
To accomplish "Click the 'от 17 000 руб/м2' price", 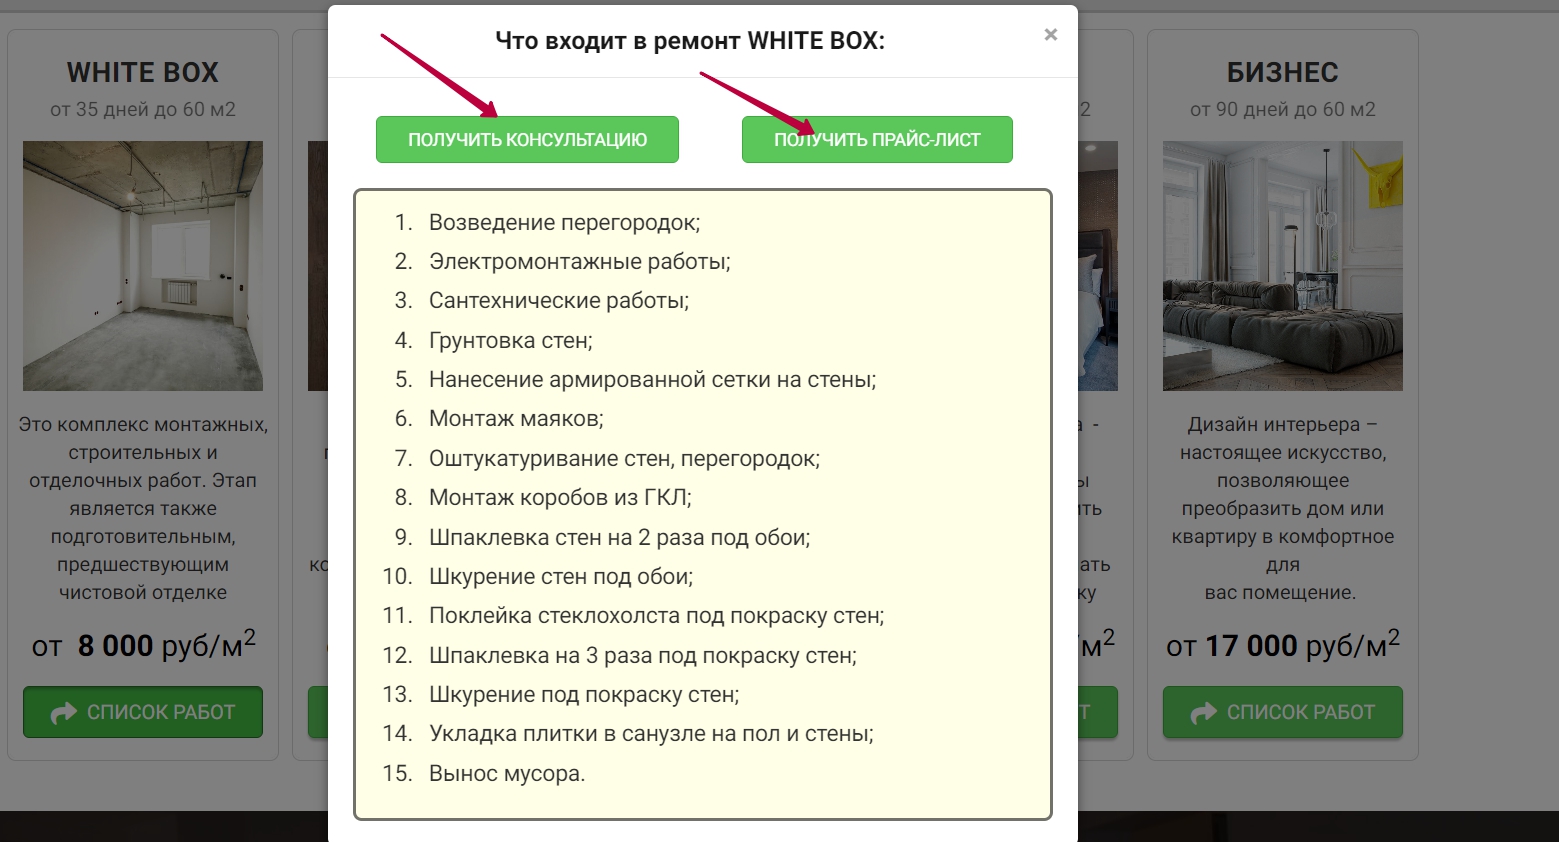I will pos(1282,645).
